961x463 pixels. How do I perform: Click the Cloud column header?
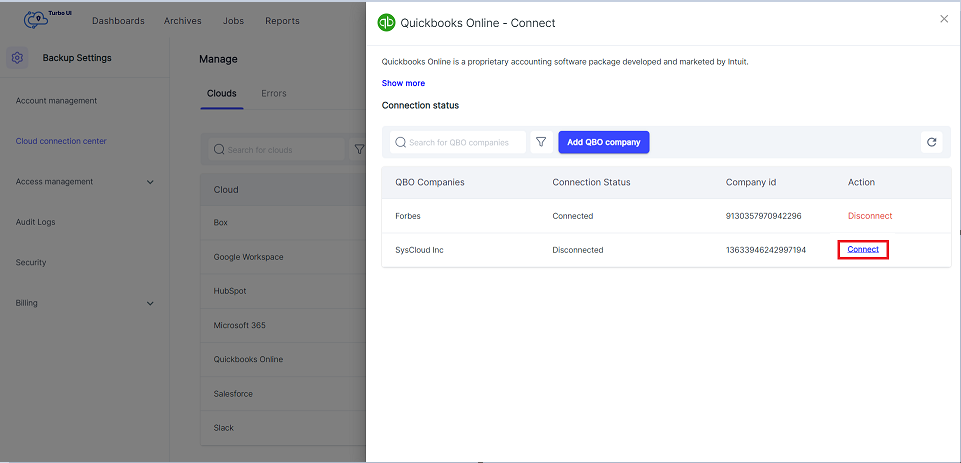(x=226, y=189)
